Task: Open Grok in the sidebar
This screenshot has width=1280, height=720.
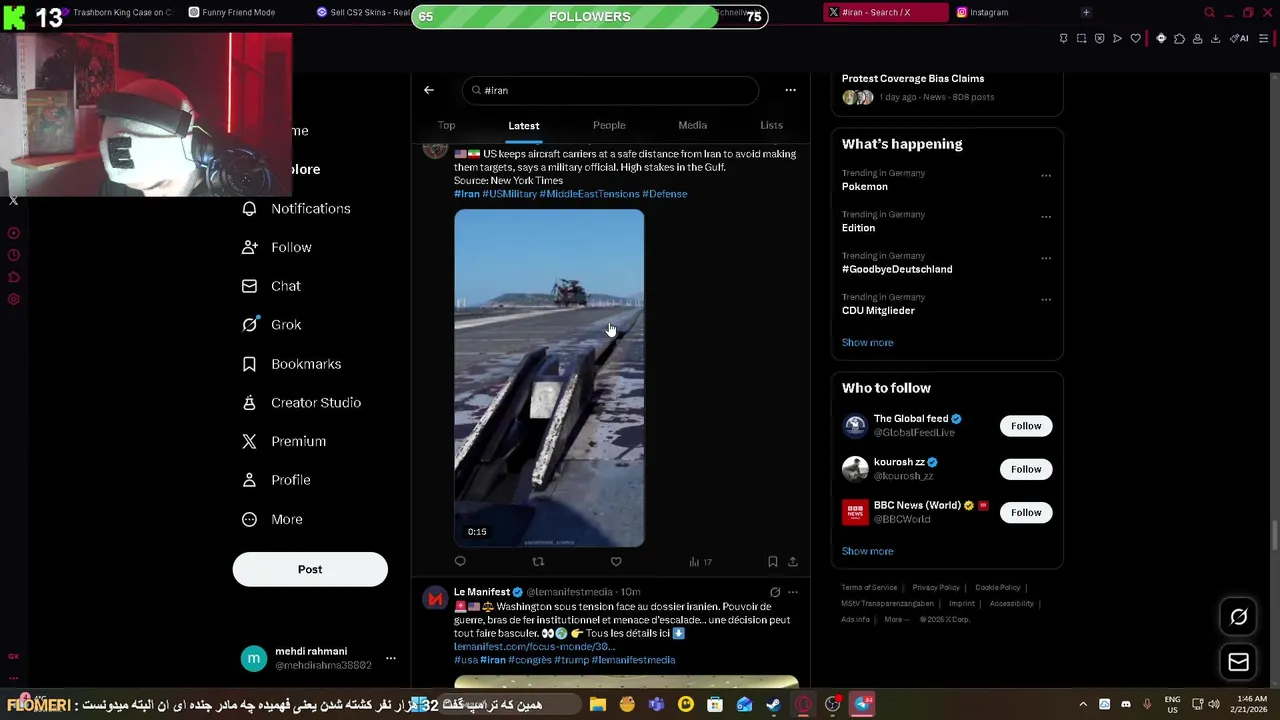Action: point(271,324)
